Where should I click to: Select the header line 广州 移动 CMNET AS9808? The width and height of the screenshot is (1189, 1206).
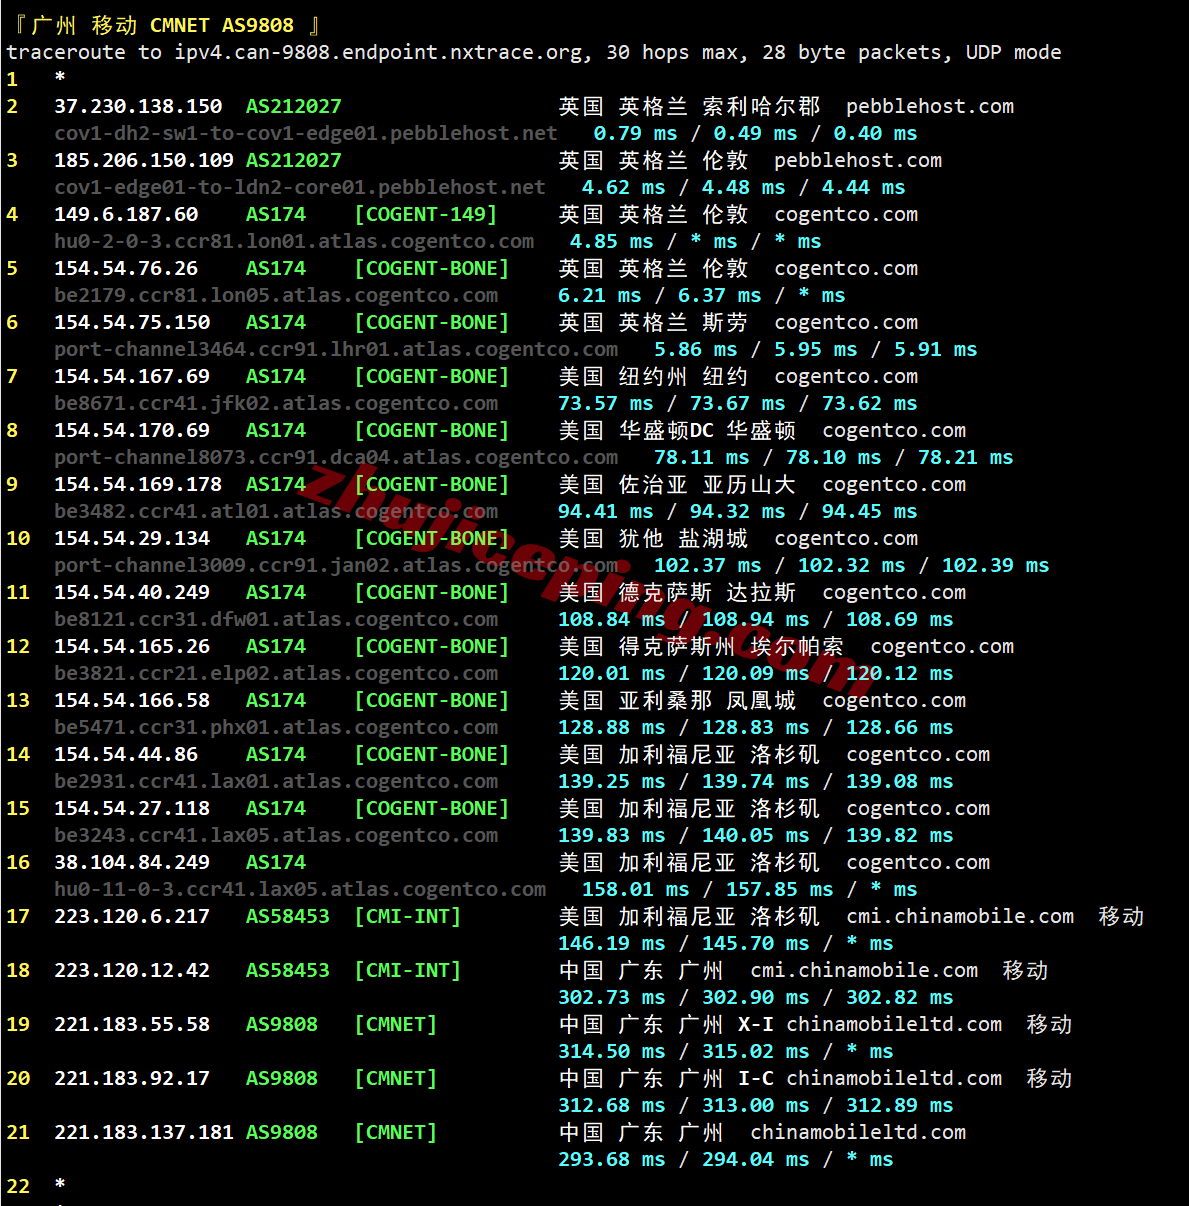click(167, 25)
